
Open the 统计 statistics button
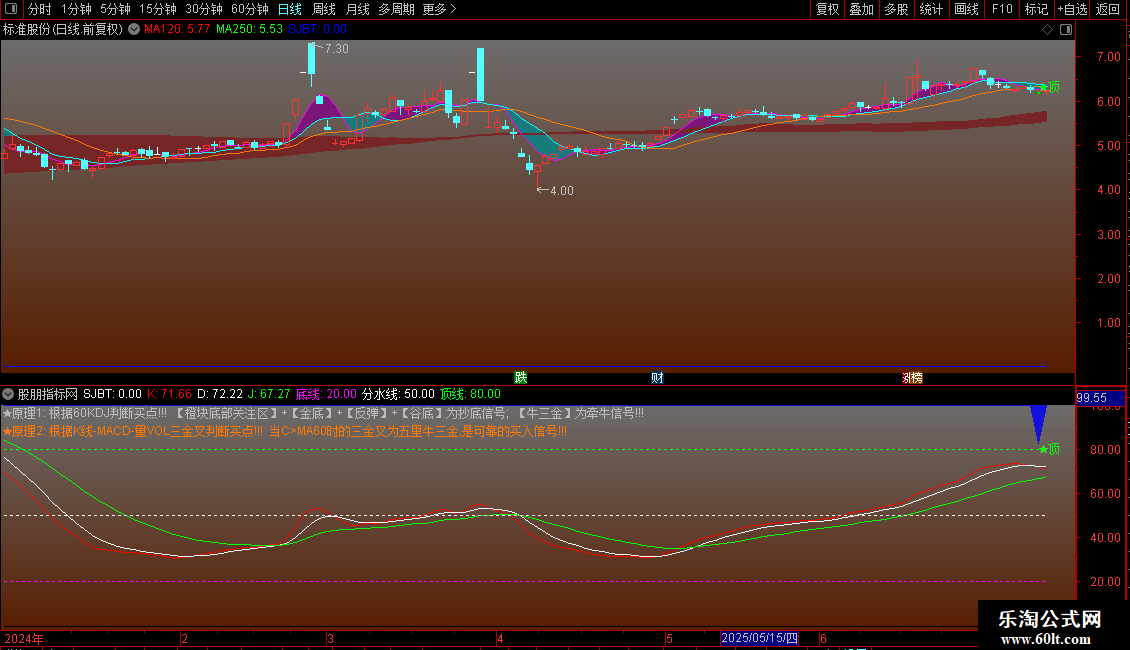click(x=931, y=9)
